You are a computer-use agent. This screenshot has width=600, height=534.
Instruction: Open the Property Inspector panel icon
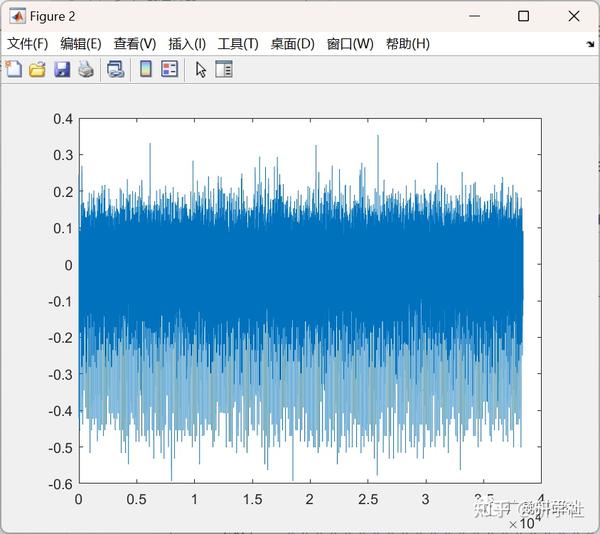(224, 69)
